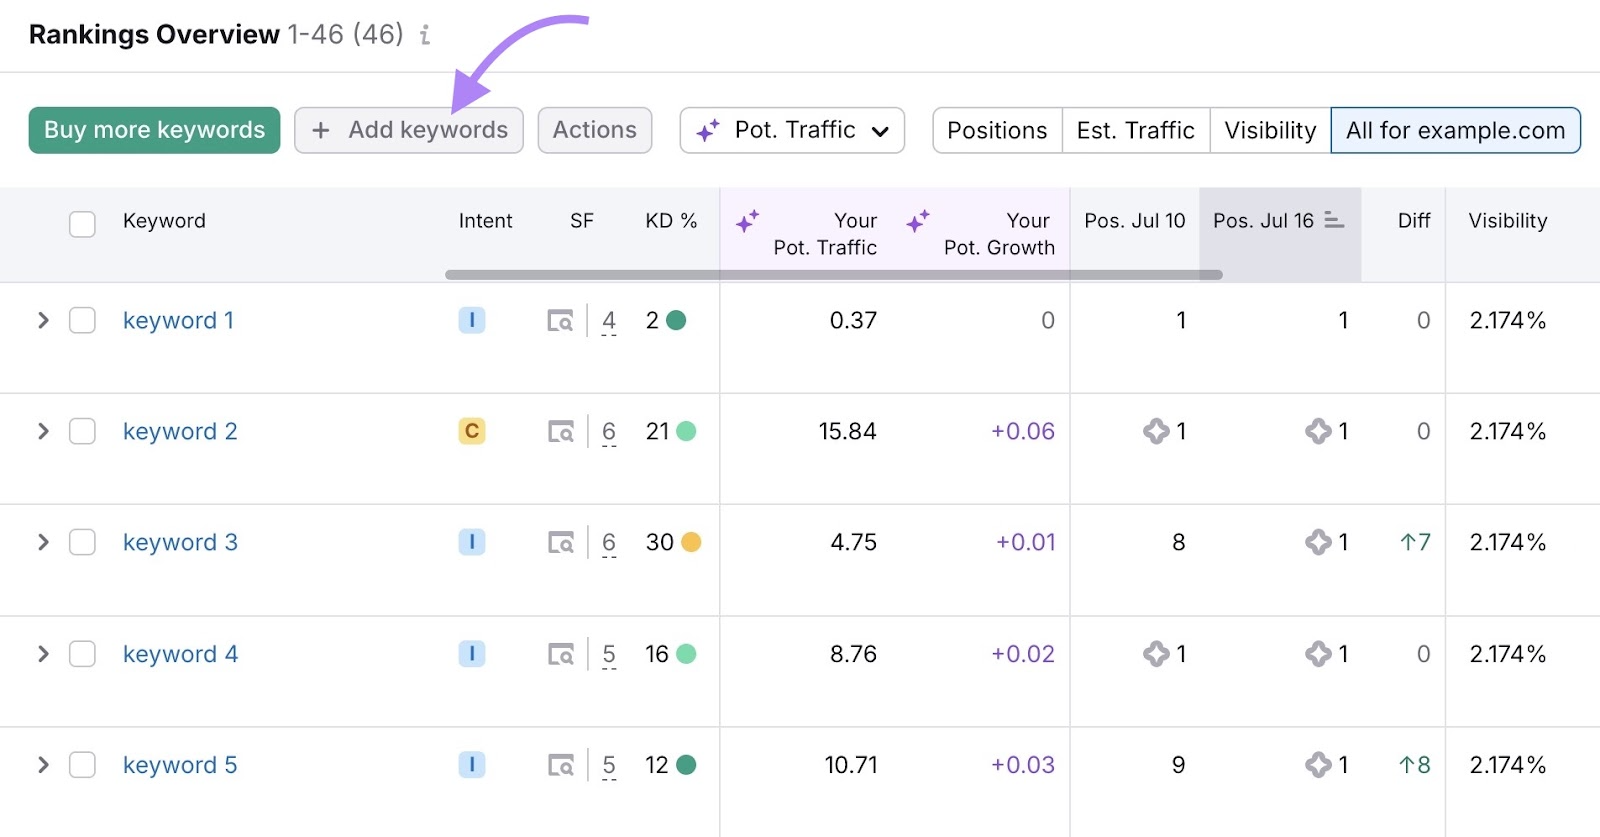The height and width of the screenshot is (837, 1600).
Task: Toggle the select-all checkbox in the header
Action: point(82,223)
